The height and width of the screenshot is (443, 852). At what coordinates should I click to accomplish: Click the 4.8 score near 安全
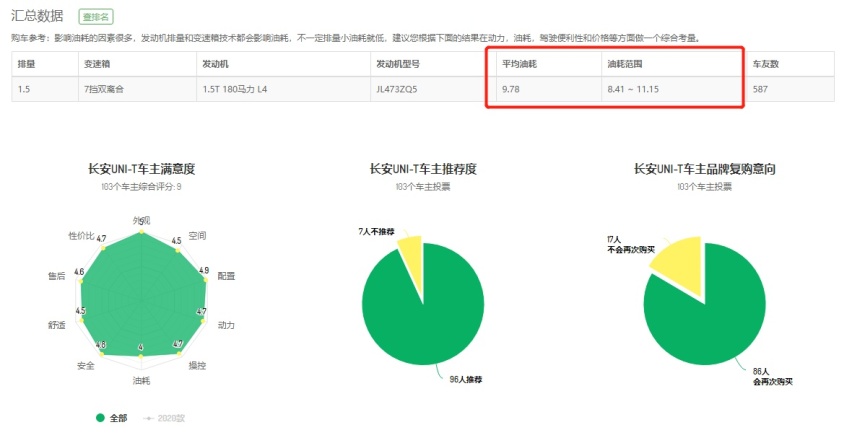click(101, 345)
